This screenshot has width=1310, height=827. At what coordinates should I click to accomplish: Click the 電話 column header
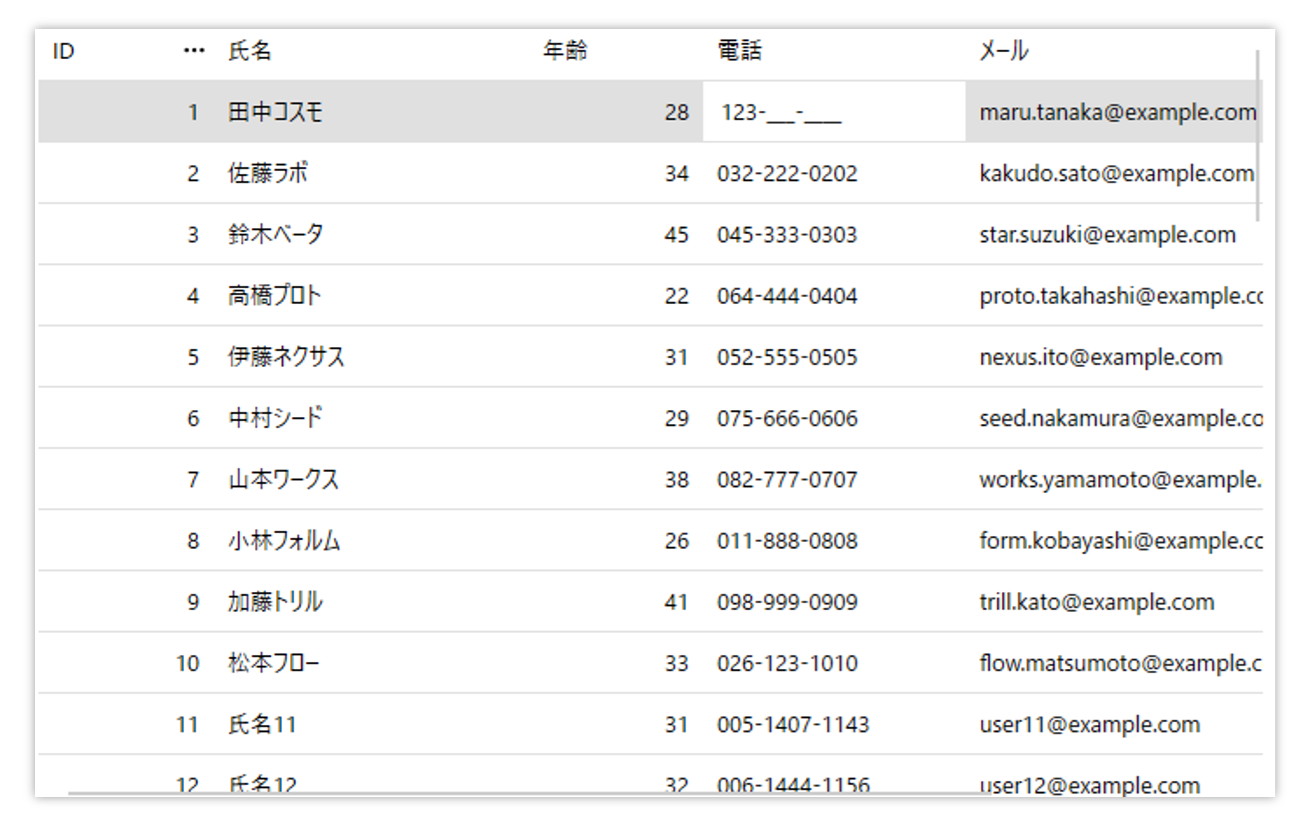(x=740, y=51)
